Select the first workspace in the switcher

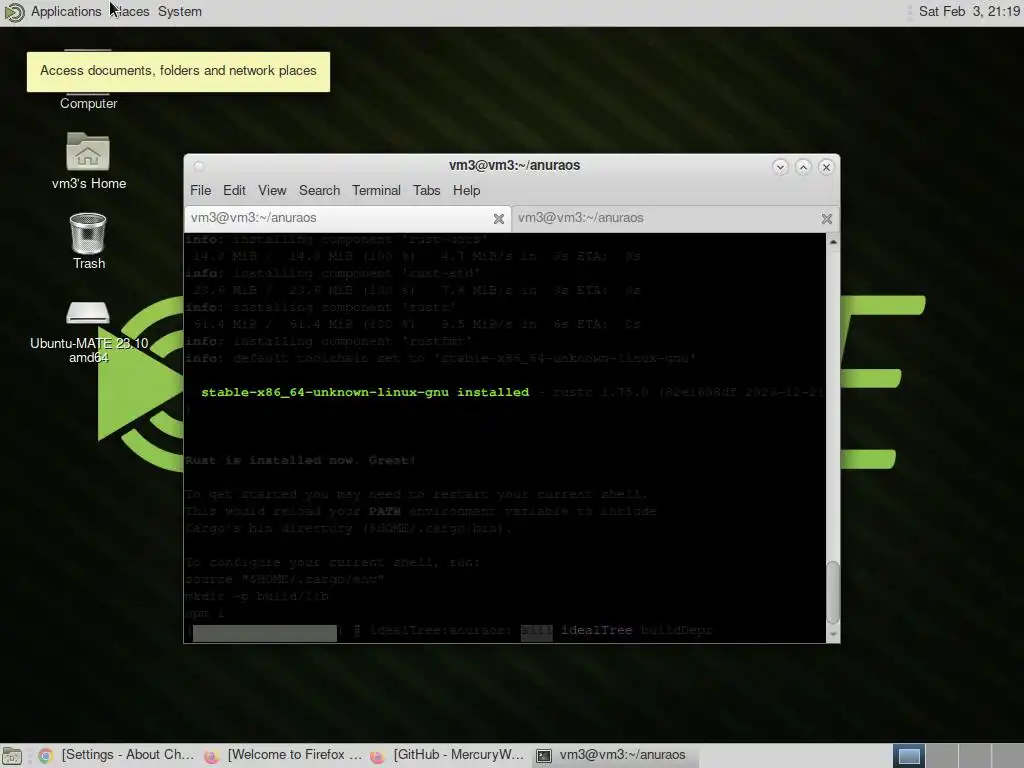tap(909, 756)
